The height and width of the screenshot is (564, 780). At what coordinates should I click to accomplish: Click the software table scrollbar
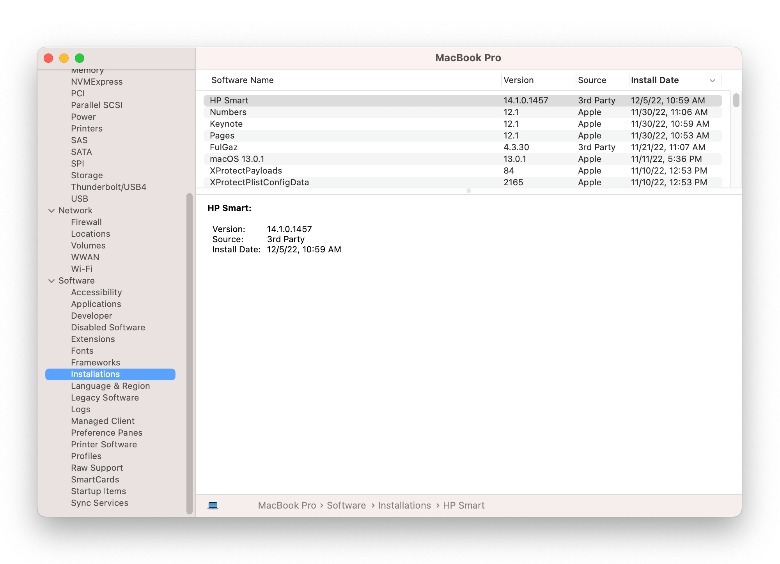(736, 100)
